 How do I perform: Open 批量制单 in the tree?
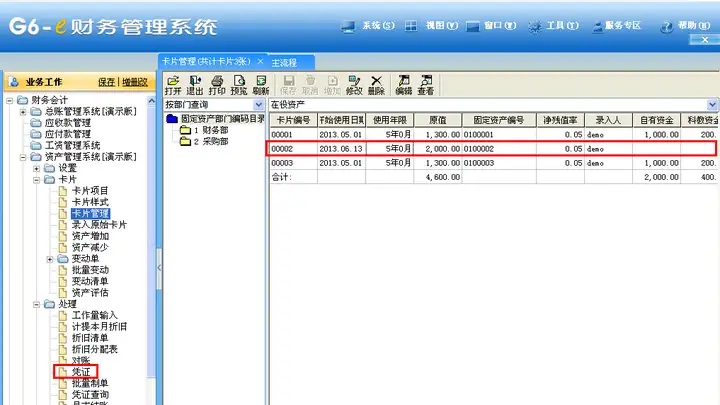tap(90, 383)
